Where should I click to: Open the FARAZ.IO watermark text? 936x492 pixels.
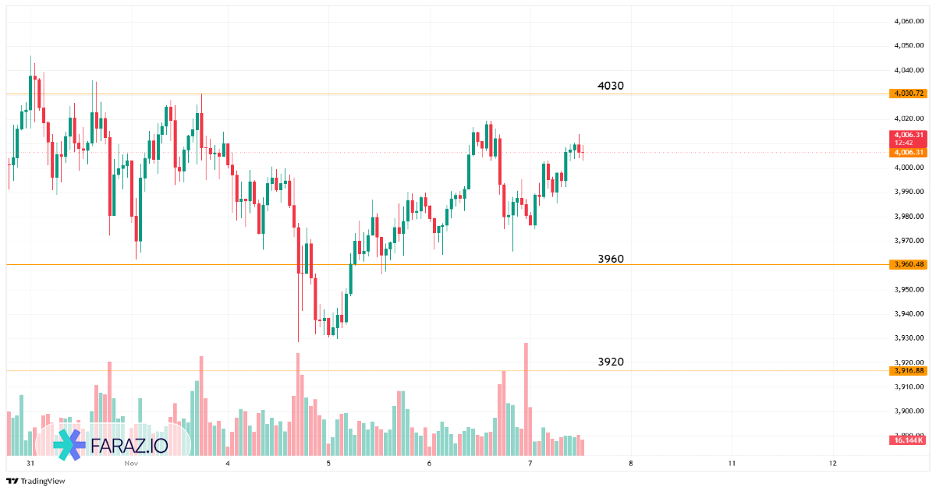[x=130, y=445]
